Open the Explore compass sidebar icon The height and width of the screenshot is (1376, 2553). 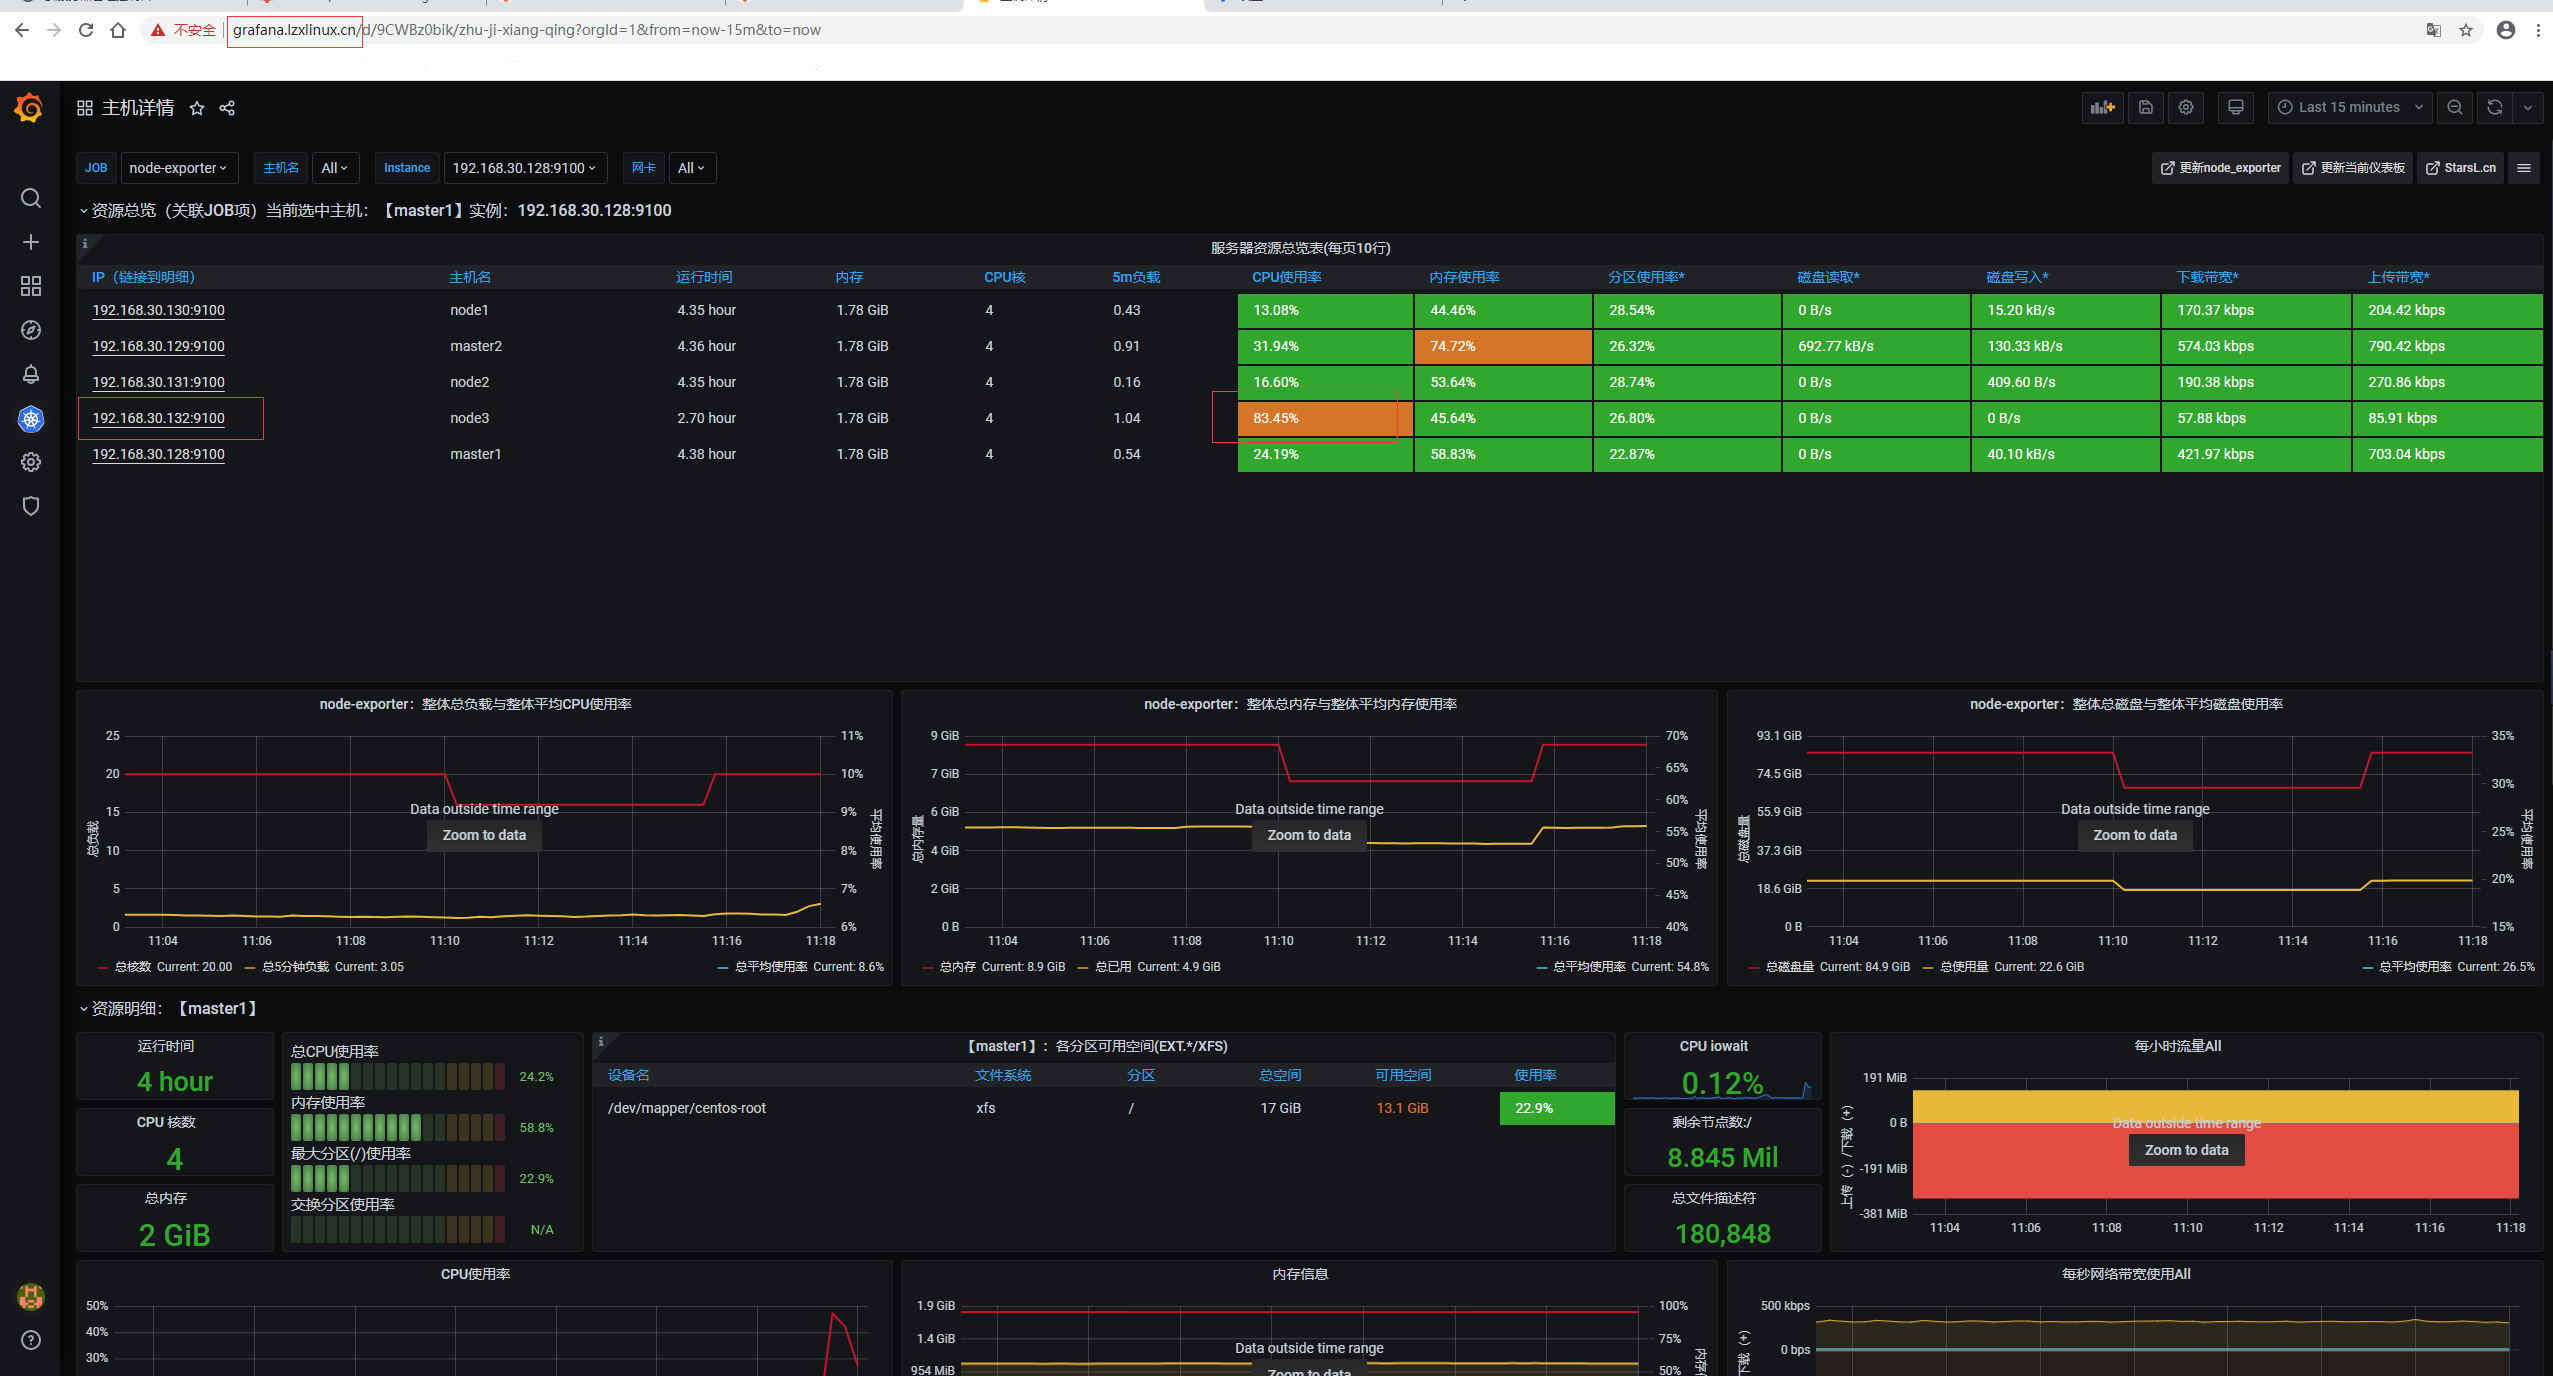point(31,330)
